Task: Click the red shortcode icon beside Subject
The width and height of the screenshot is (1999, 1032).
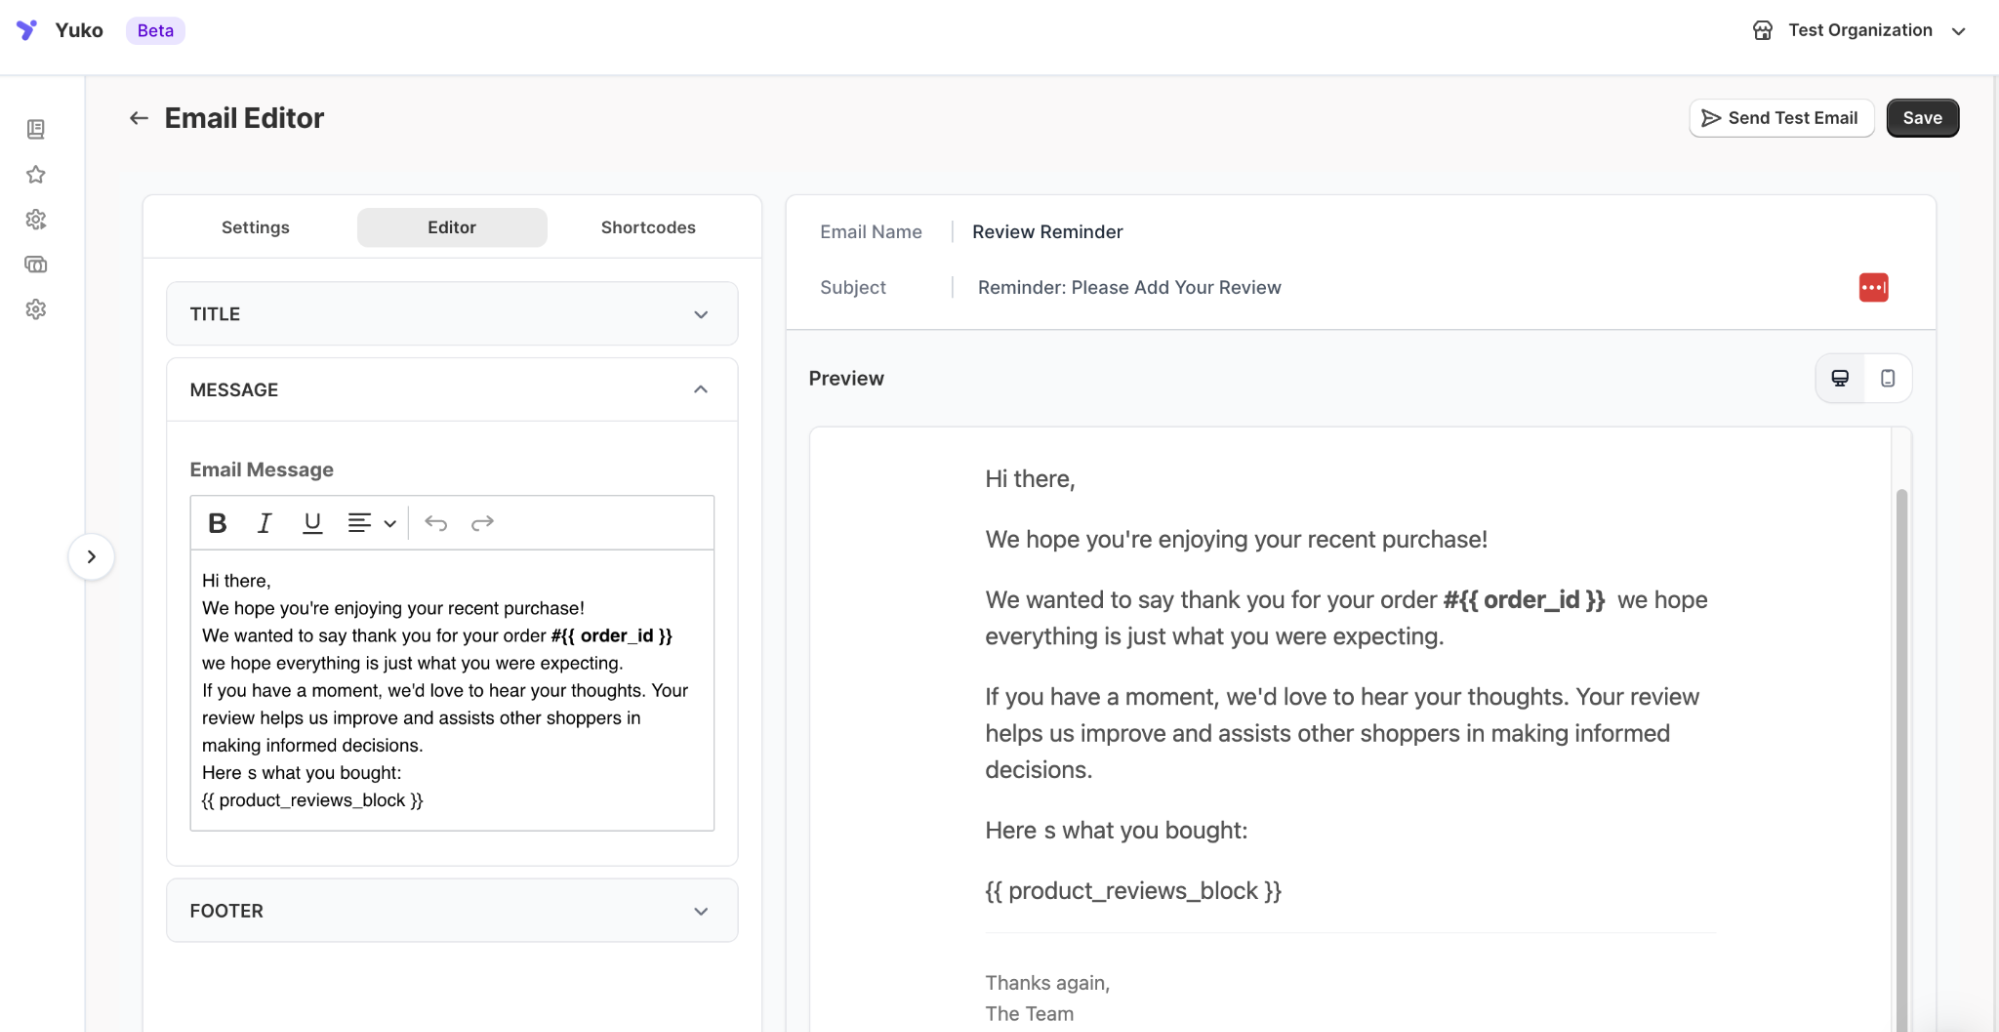Action: (1873, 288)
